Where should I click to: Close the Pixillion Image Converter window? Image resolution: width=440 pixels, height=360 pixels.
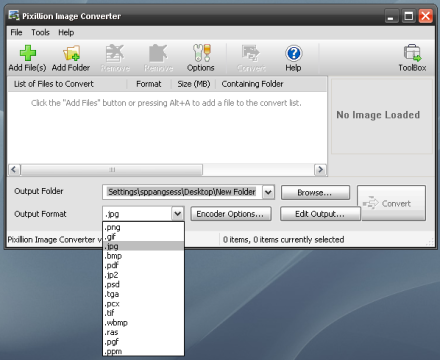426,16
